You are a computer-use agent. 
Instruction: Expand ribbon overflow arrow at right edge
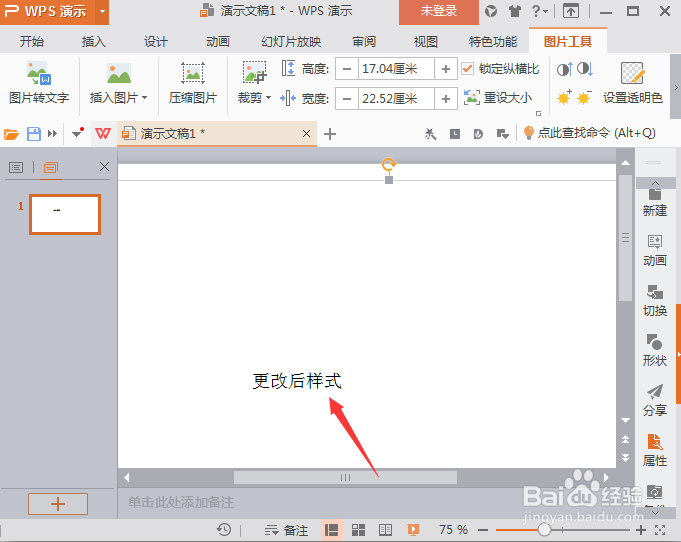[676, 87]
